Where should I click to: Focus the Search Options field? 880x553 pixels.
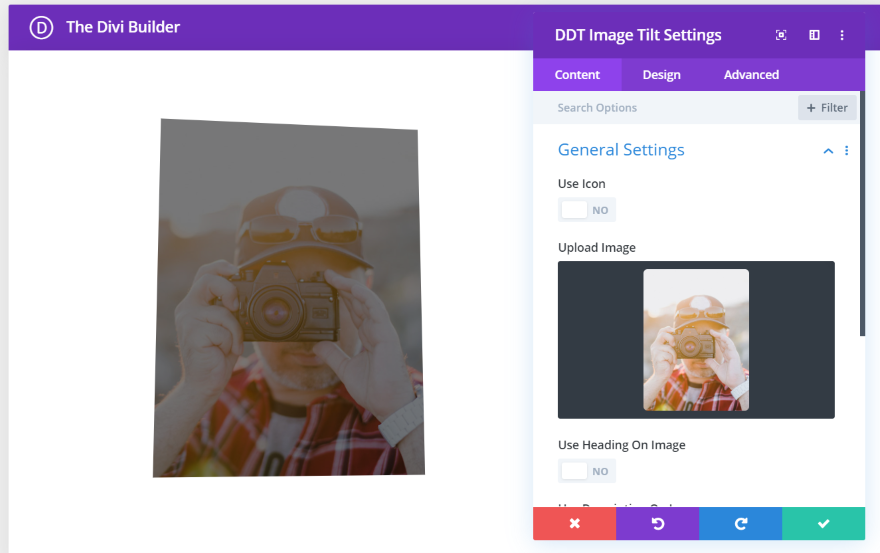pyautogui.click(x=665, y=108)
